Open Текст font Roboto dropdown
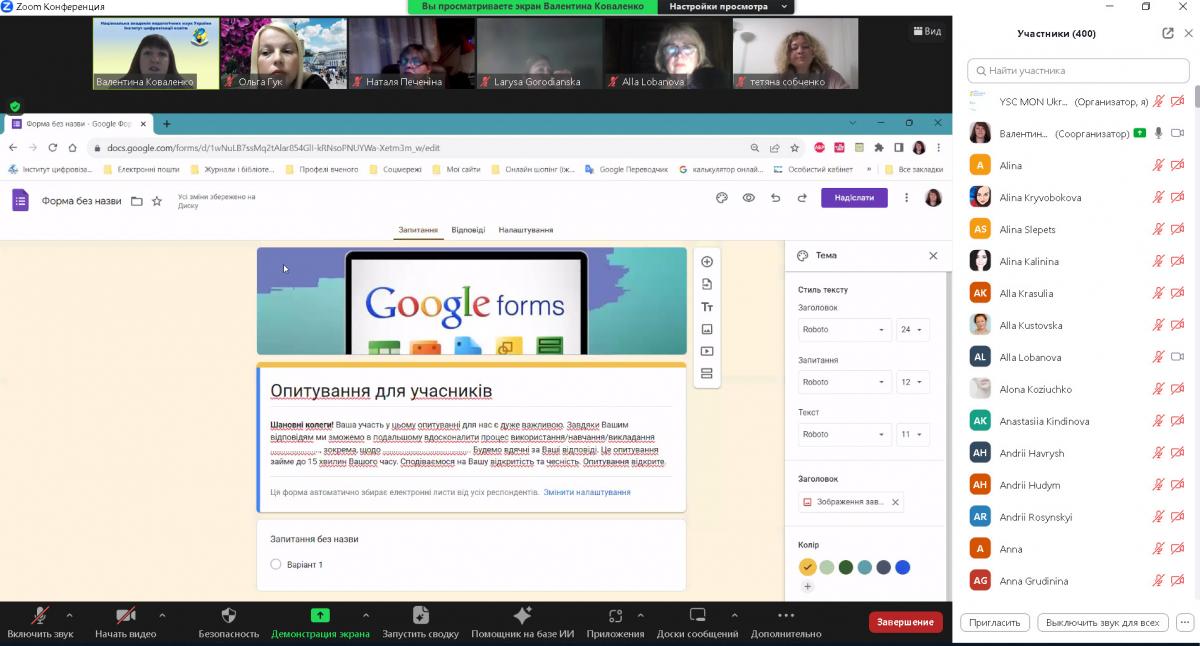Screen dimensions: 1200x646 844,434
